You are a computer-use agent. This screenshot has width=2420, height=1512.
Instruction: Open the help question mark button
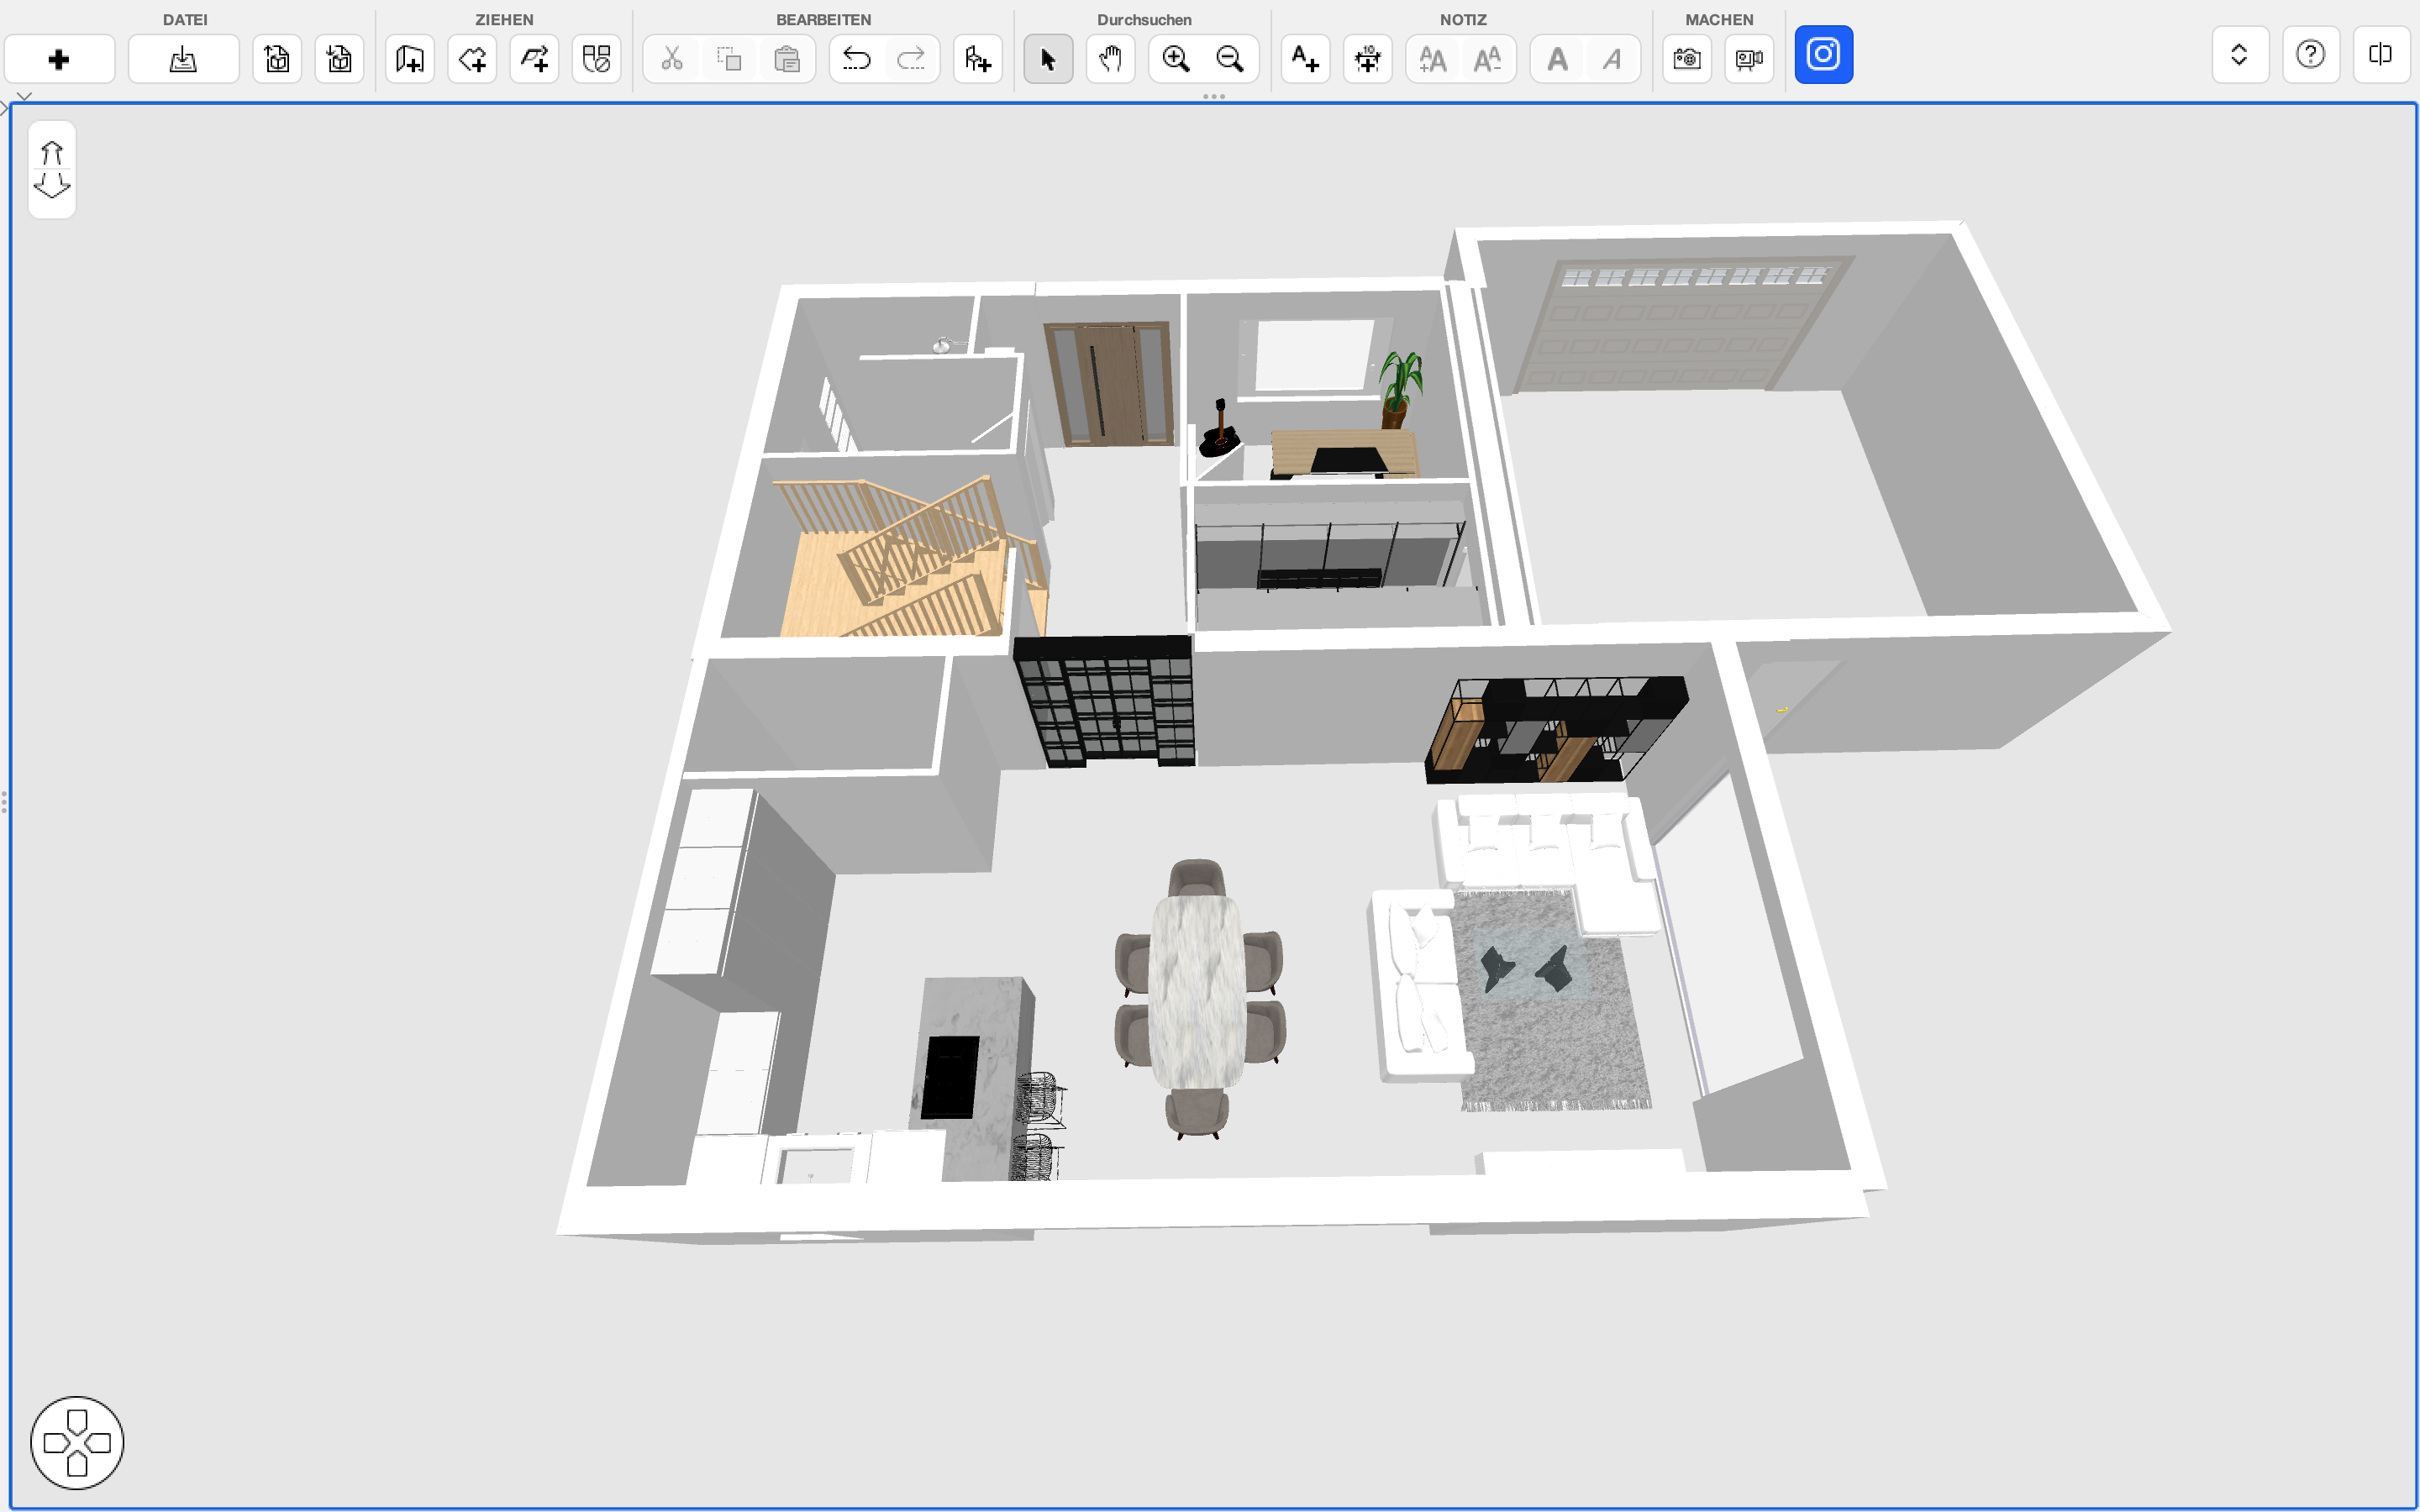(2310, 55)
